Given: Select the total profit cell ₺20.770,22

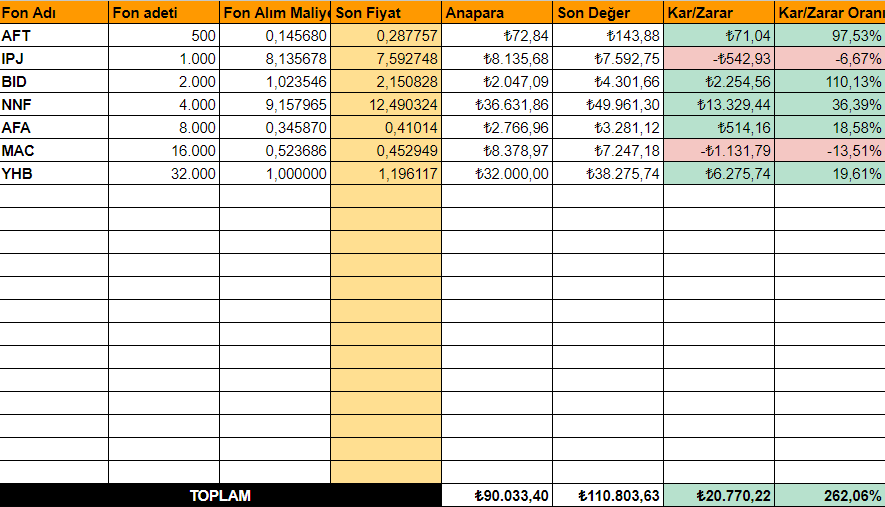Looking at the screenshot, I should pyautogui.click(x=719, y=496).
